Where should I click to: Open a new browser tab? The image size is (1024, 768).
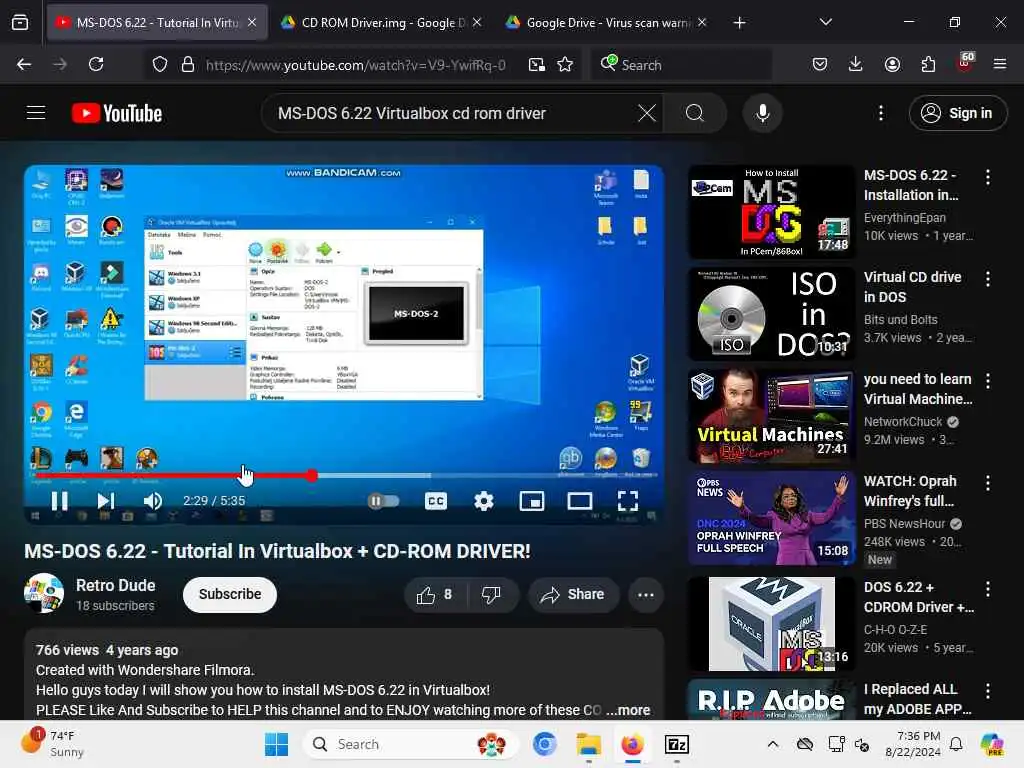coord(739,23)
